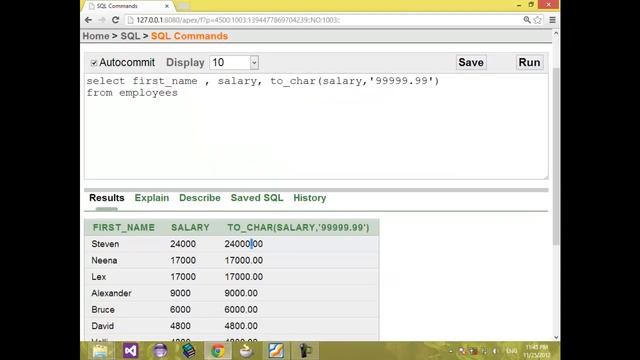Click in the SQL editor text area
This screenshot has height=360, width=640.
coord(316,127)
